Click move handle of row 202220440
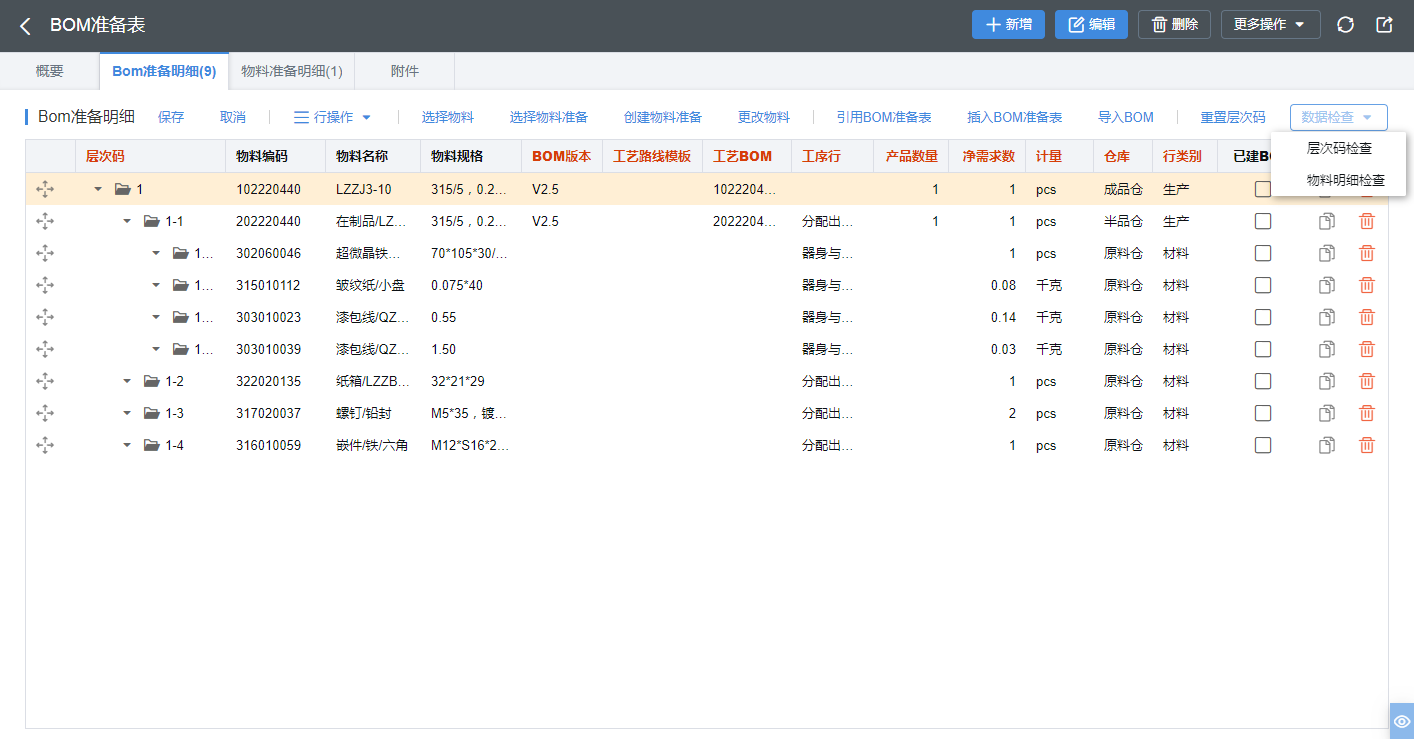 (x=45, y=221)
